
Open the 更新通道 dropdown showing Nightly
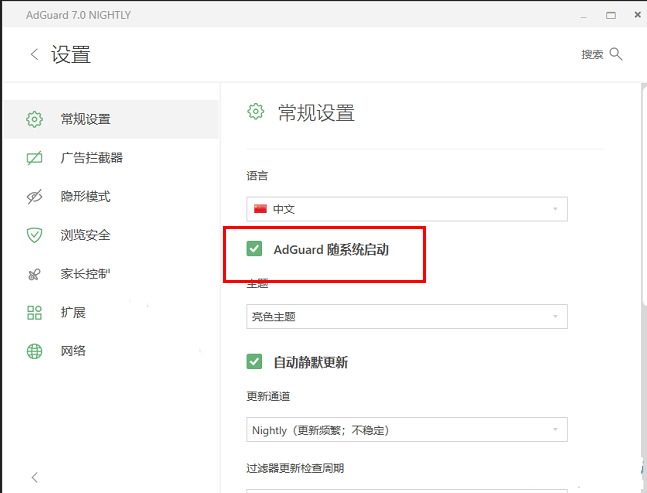(407, 429)
